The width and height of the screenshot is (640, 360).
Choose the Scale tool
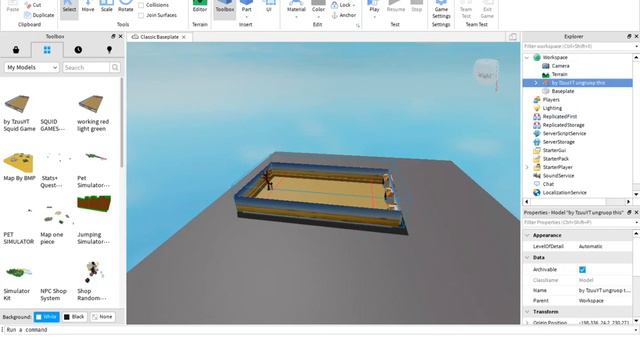tap(107, 8)
